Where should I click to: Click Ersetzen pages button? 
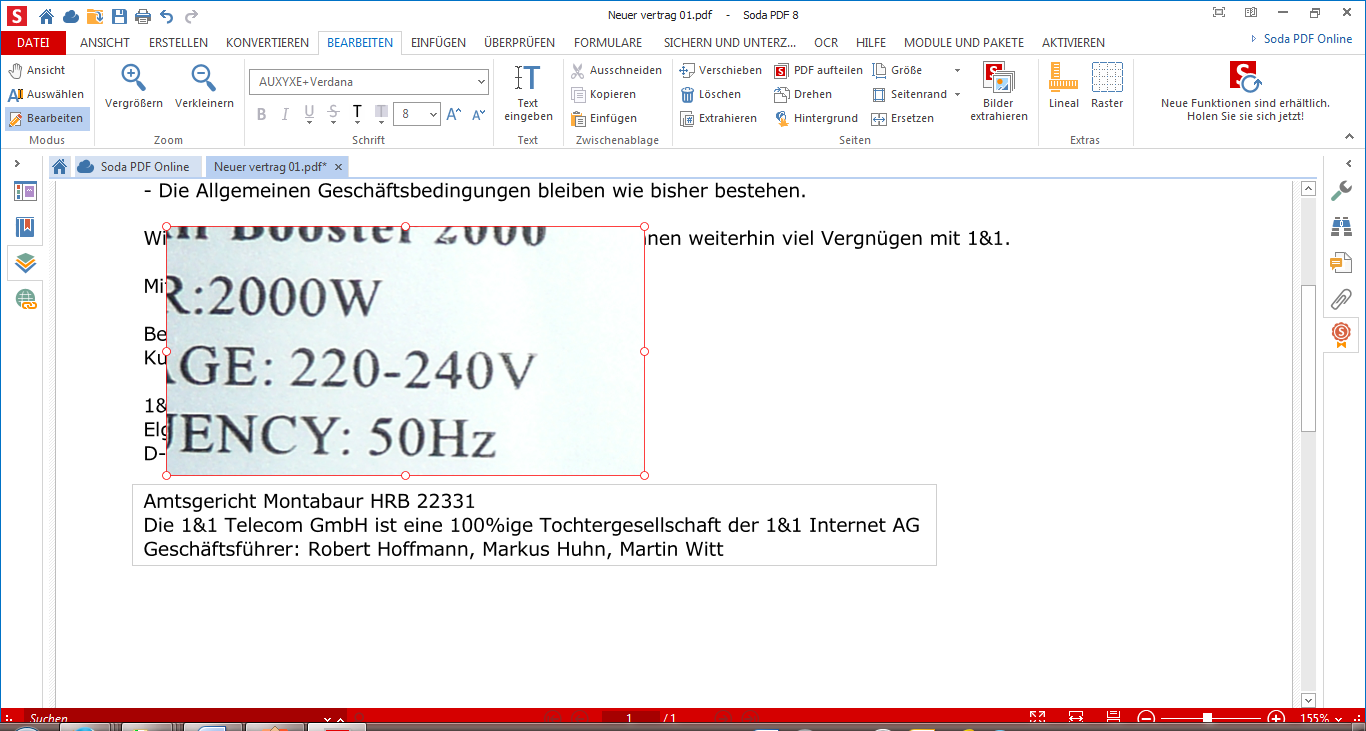click(x=903, y=118)
